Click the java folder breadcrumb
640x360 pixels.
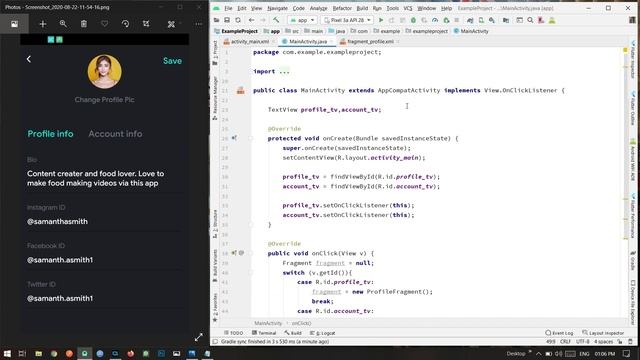pos(337,31)
